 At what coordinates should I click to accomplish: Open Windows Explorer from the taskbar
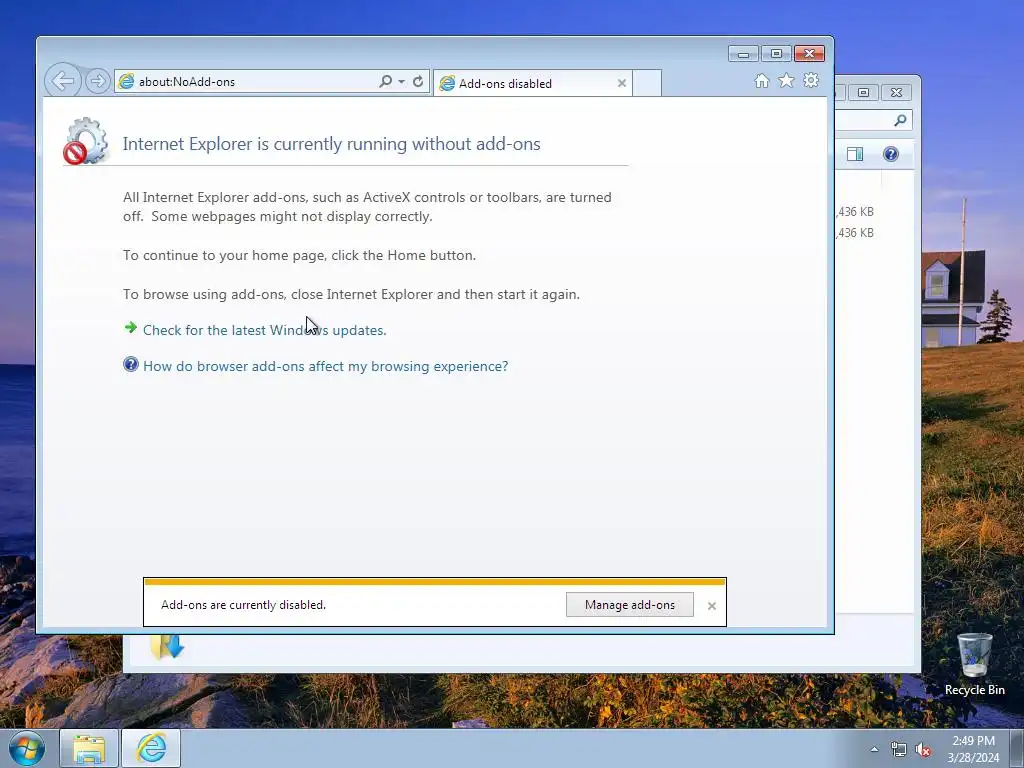tap(89, 748)
